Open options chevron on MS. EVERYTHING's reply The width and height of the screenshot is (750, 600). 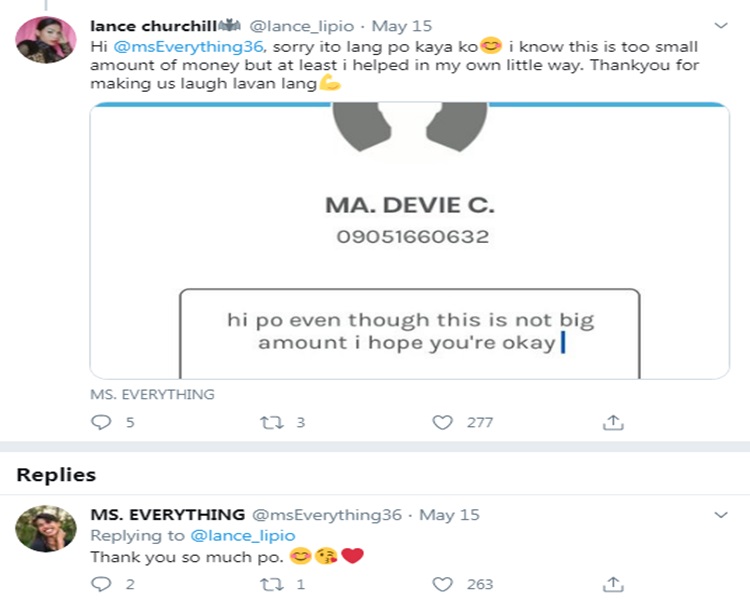click(x=721, y=515)
